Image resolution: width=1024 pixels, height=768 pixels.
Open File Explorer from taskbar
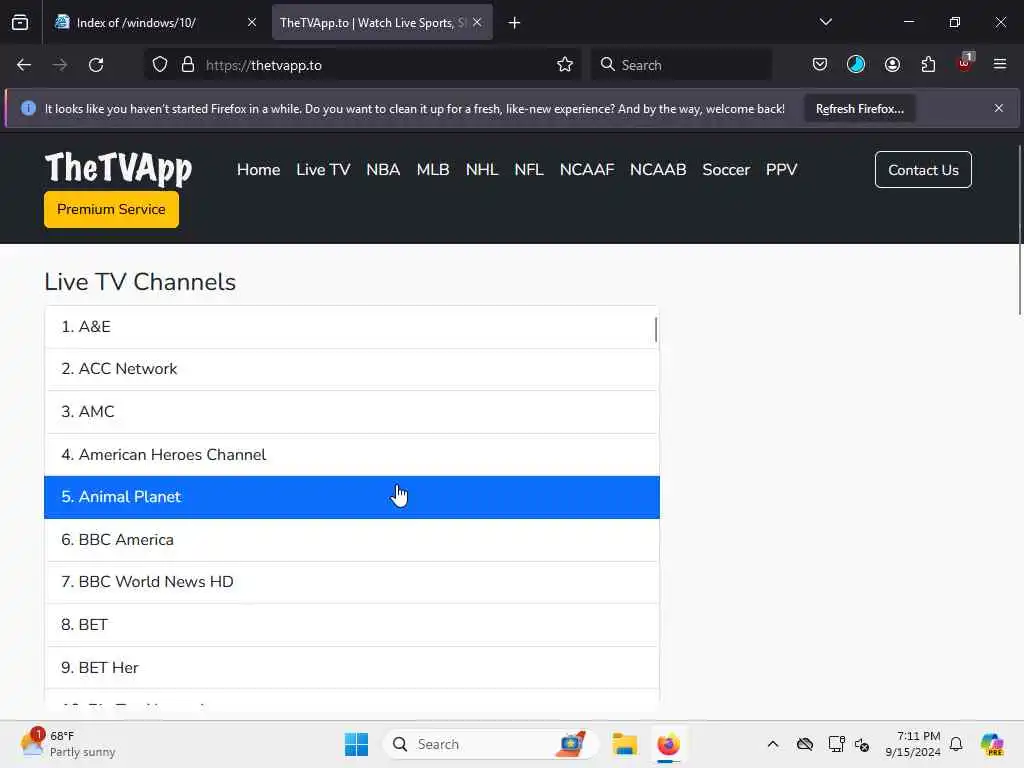pyautogui.click(x=624, y=744)
